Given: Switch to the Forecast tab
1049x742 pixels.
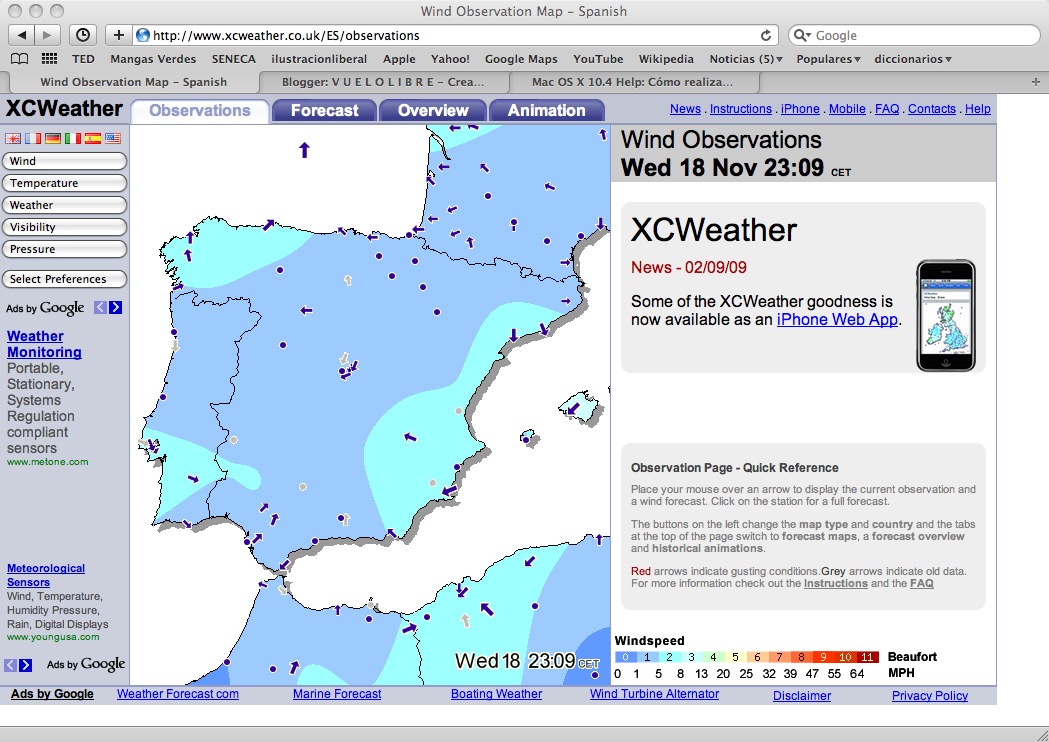Looking at the screenshot, I should pos(323,110).
